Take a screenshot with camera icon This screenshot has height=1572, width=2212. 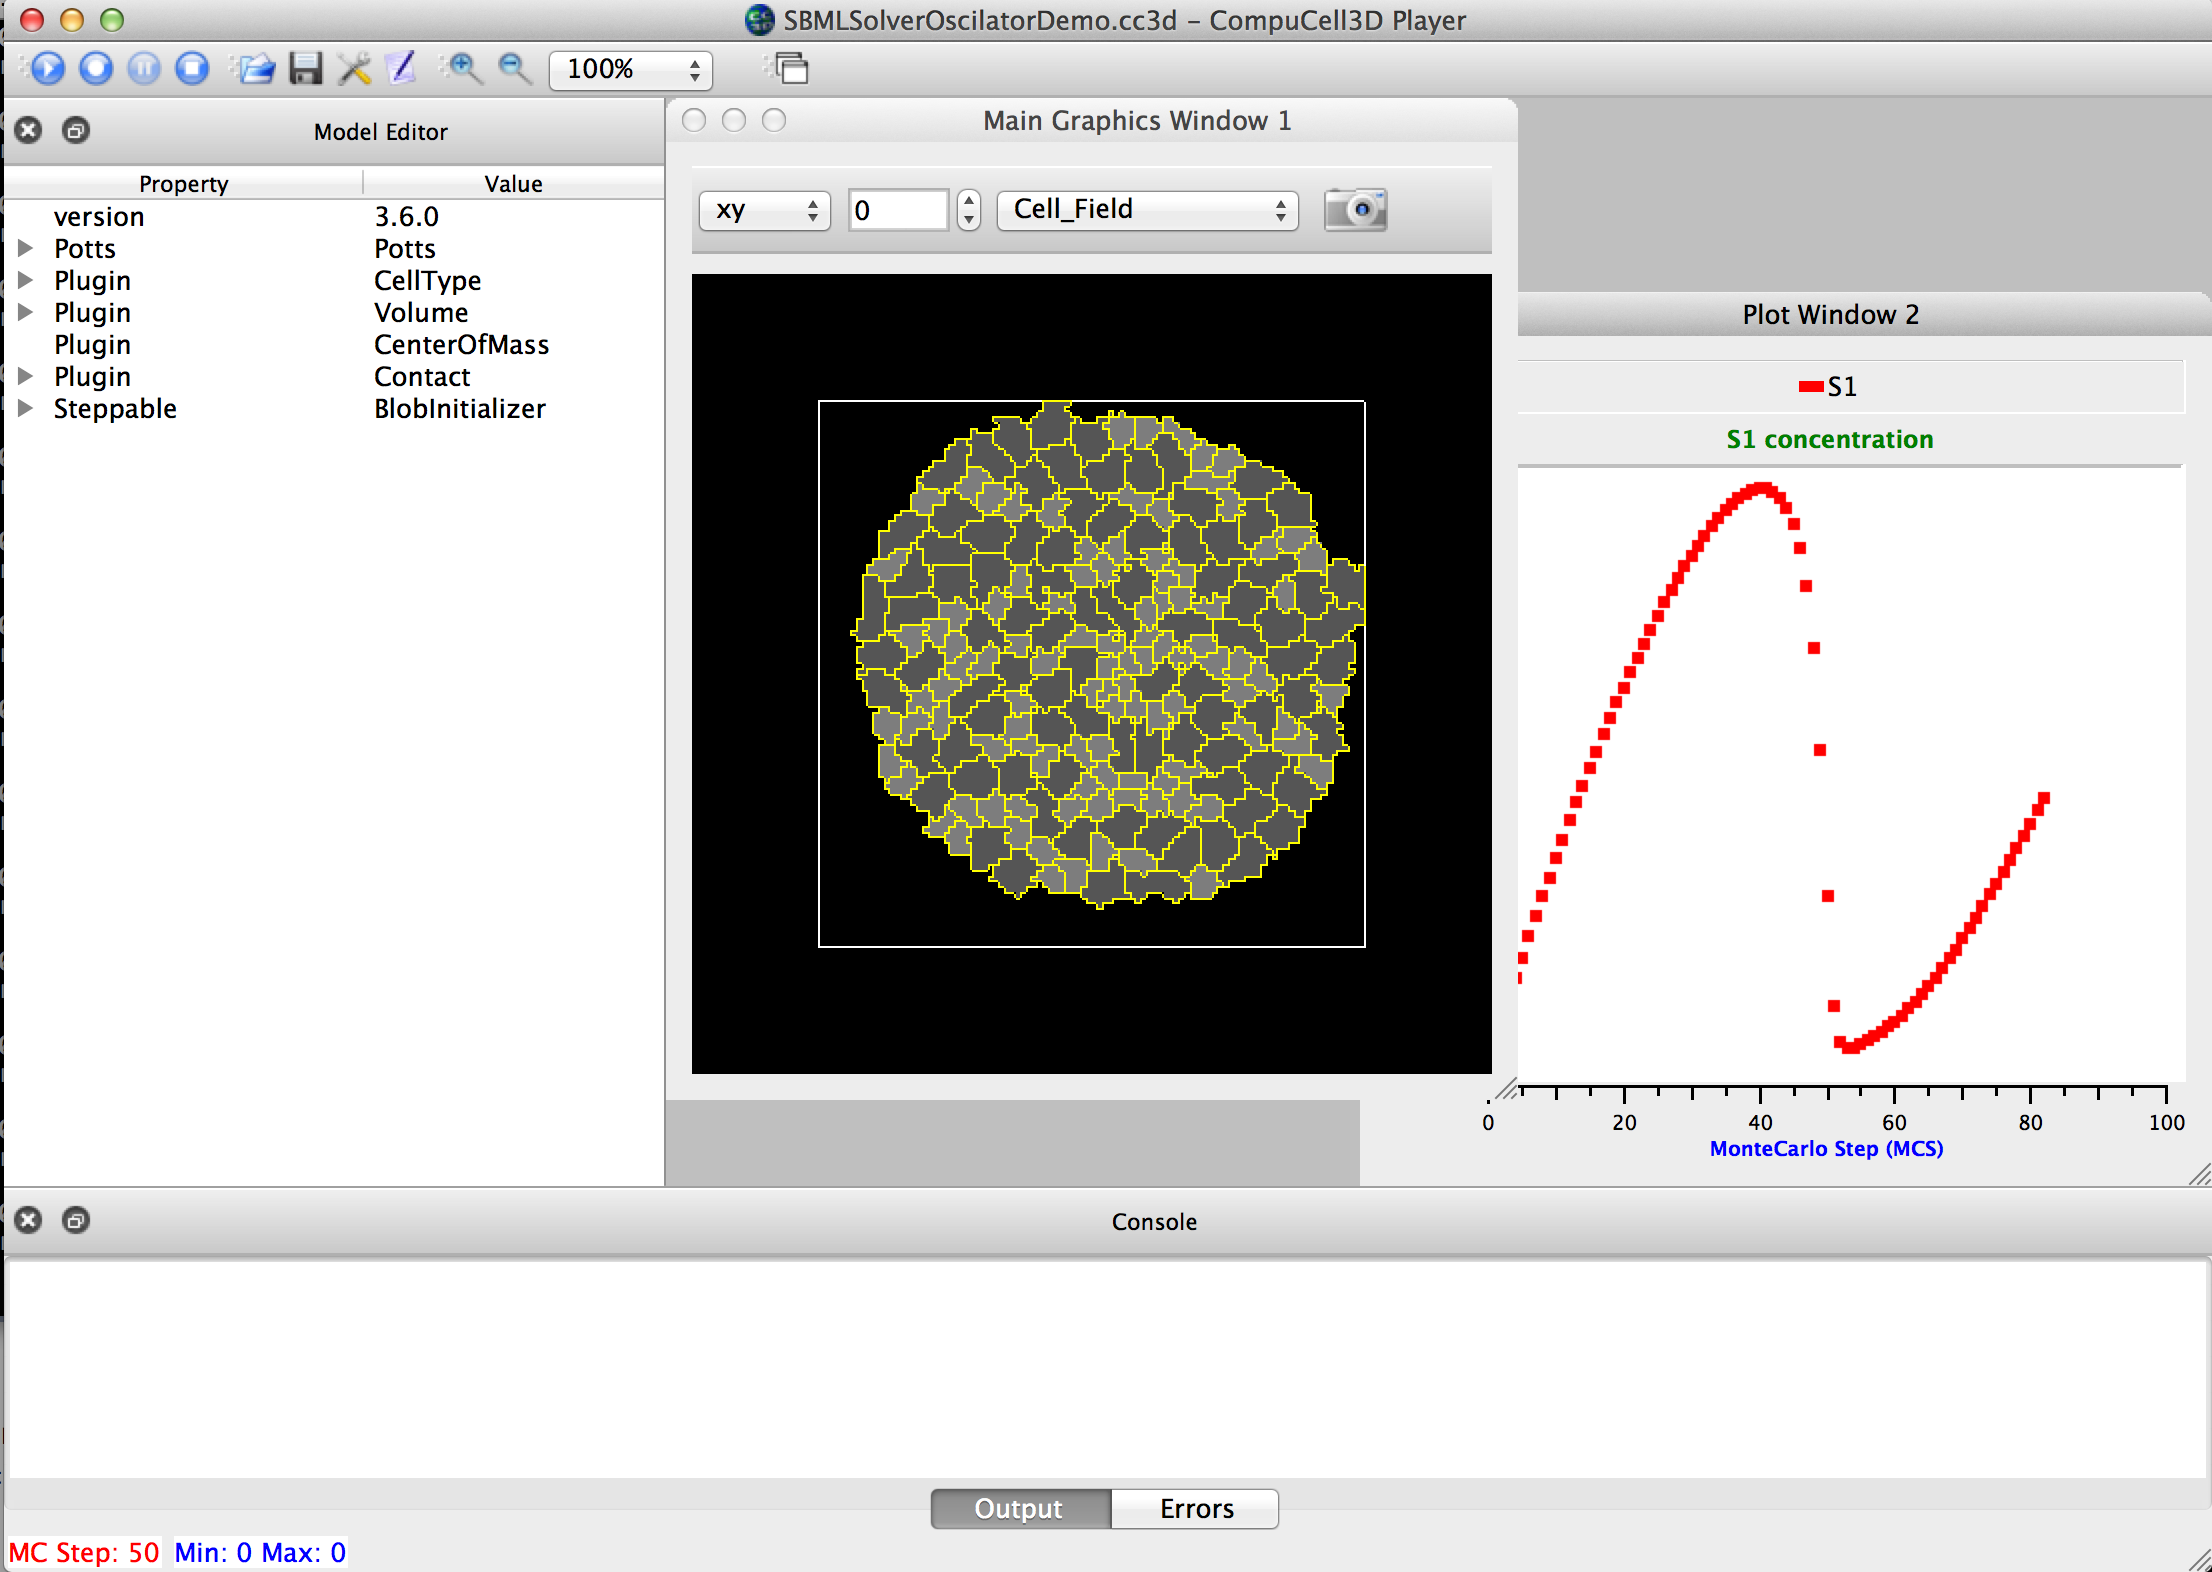(x=1355, y=209)
